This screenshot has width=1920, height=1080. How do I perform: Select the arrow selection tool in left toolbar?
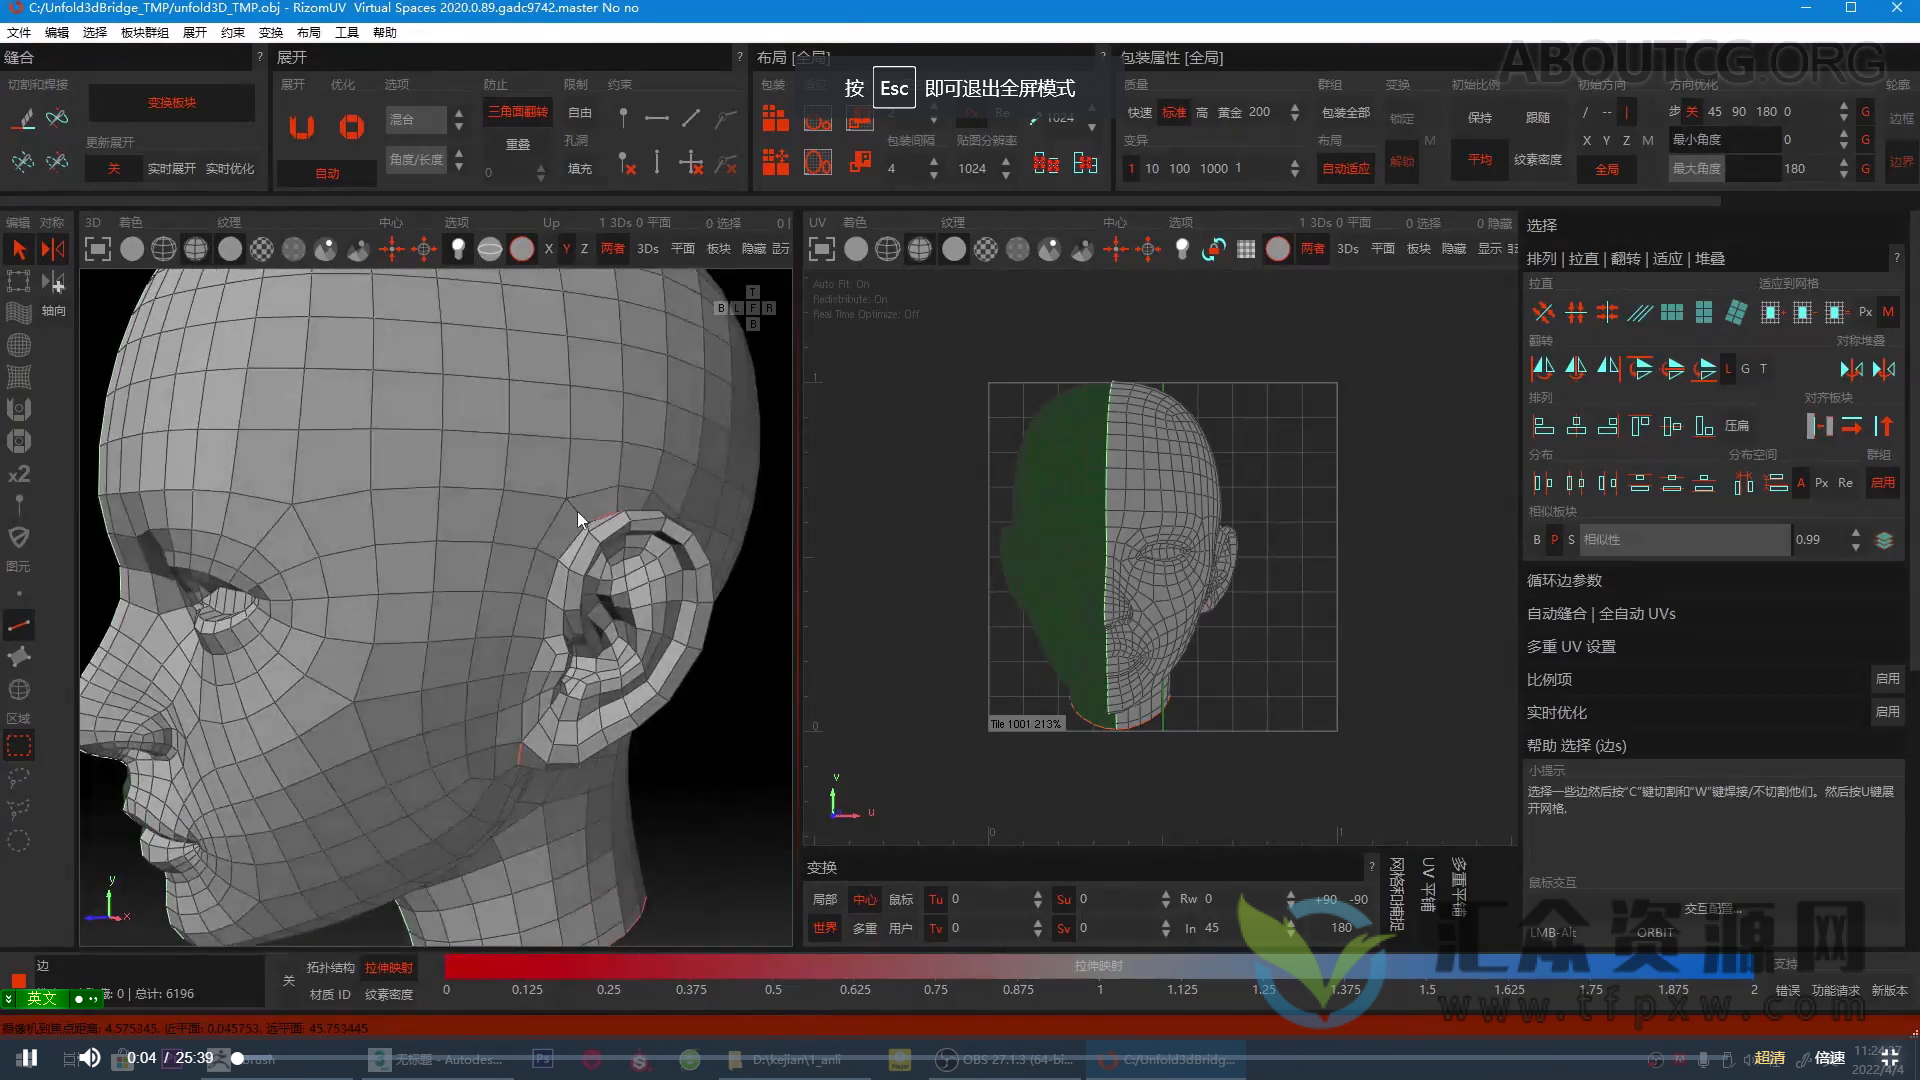click(x=19, y=249)
